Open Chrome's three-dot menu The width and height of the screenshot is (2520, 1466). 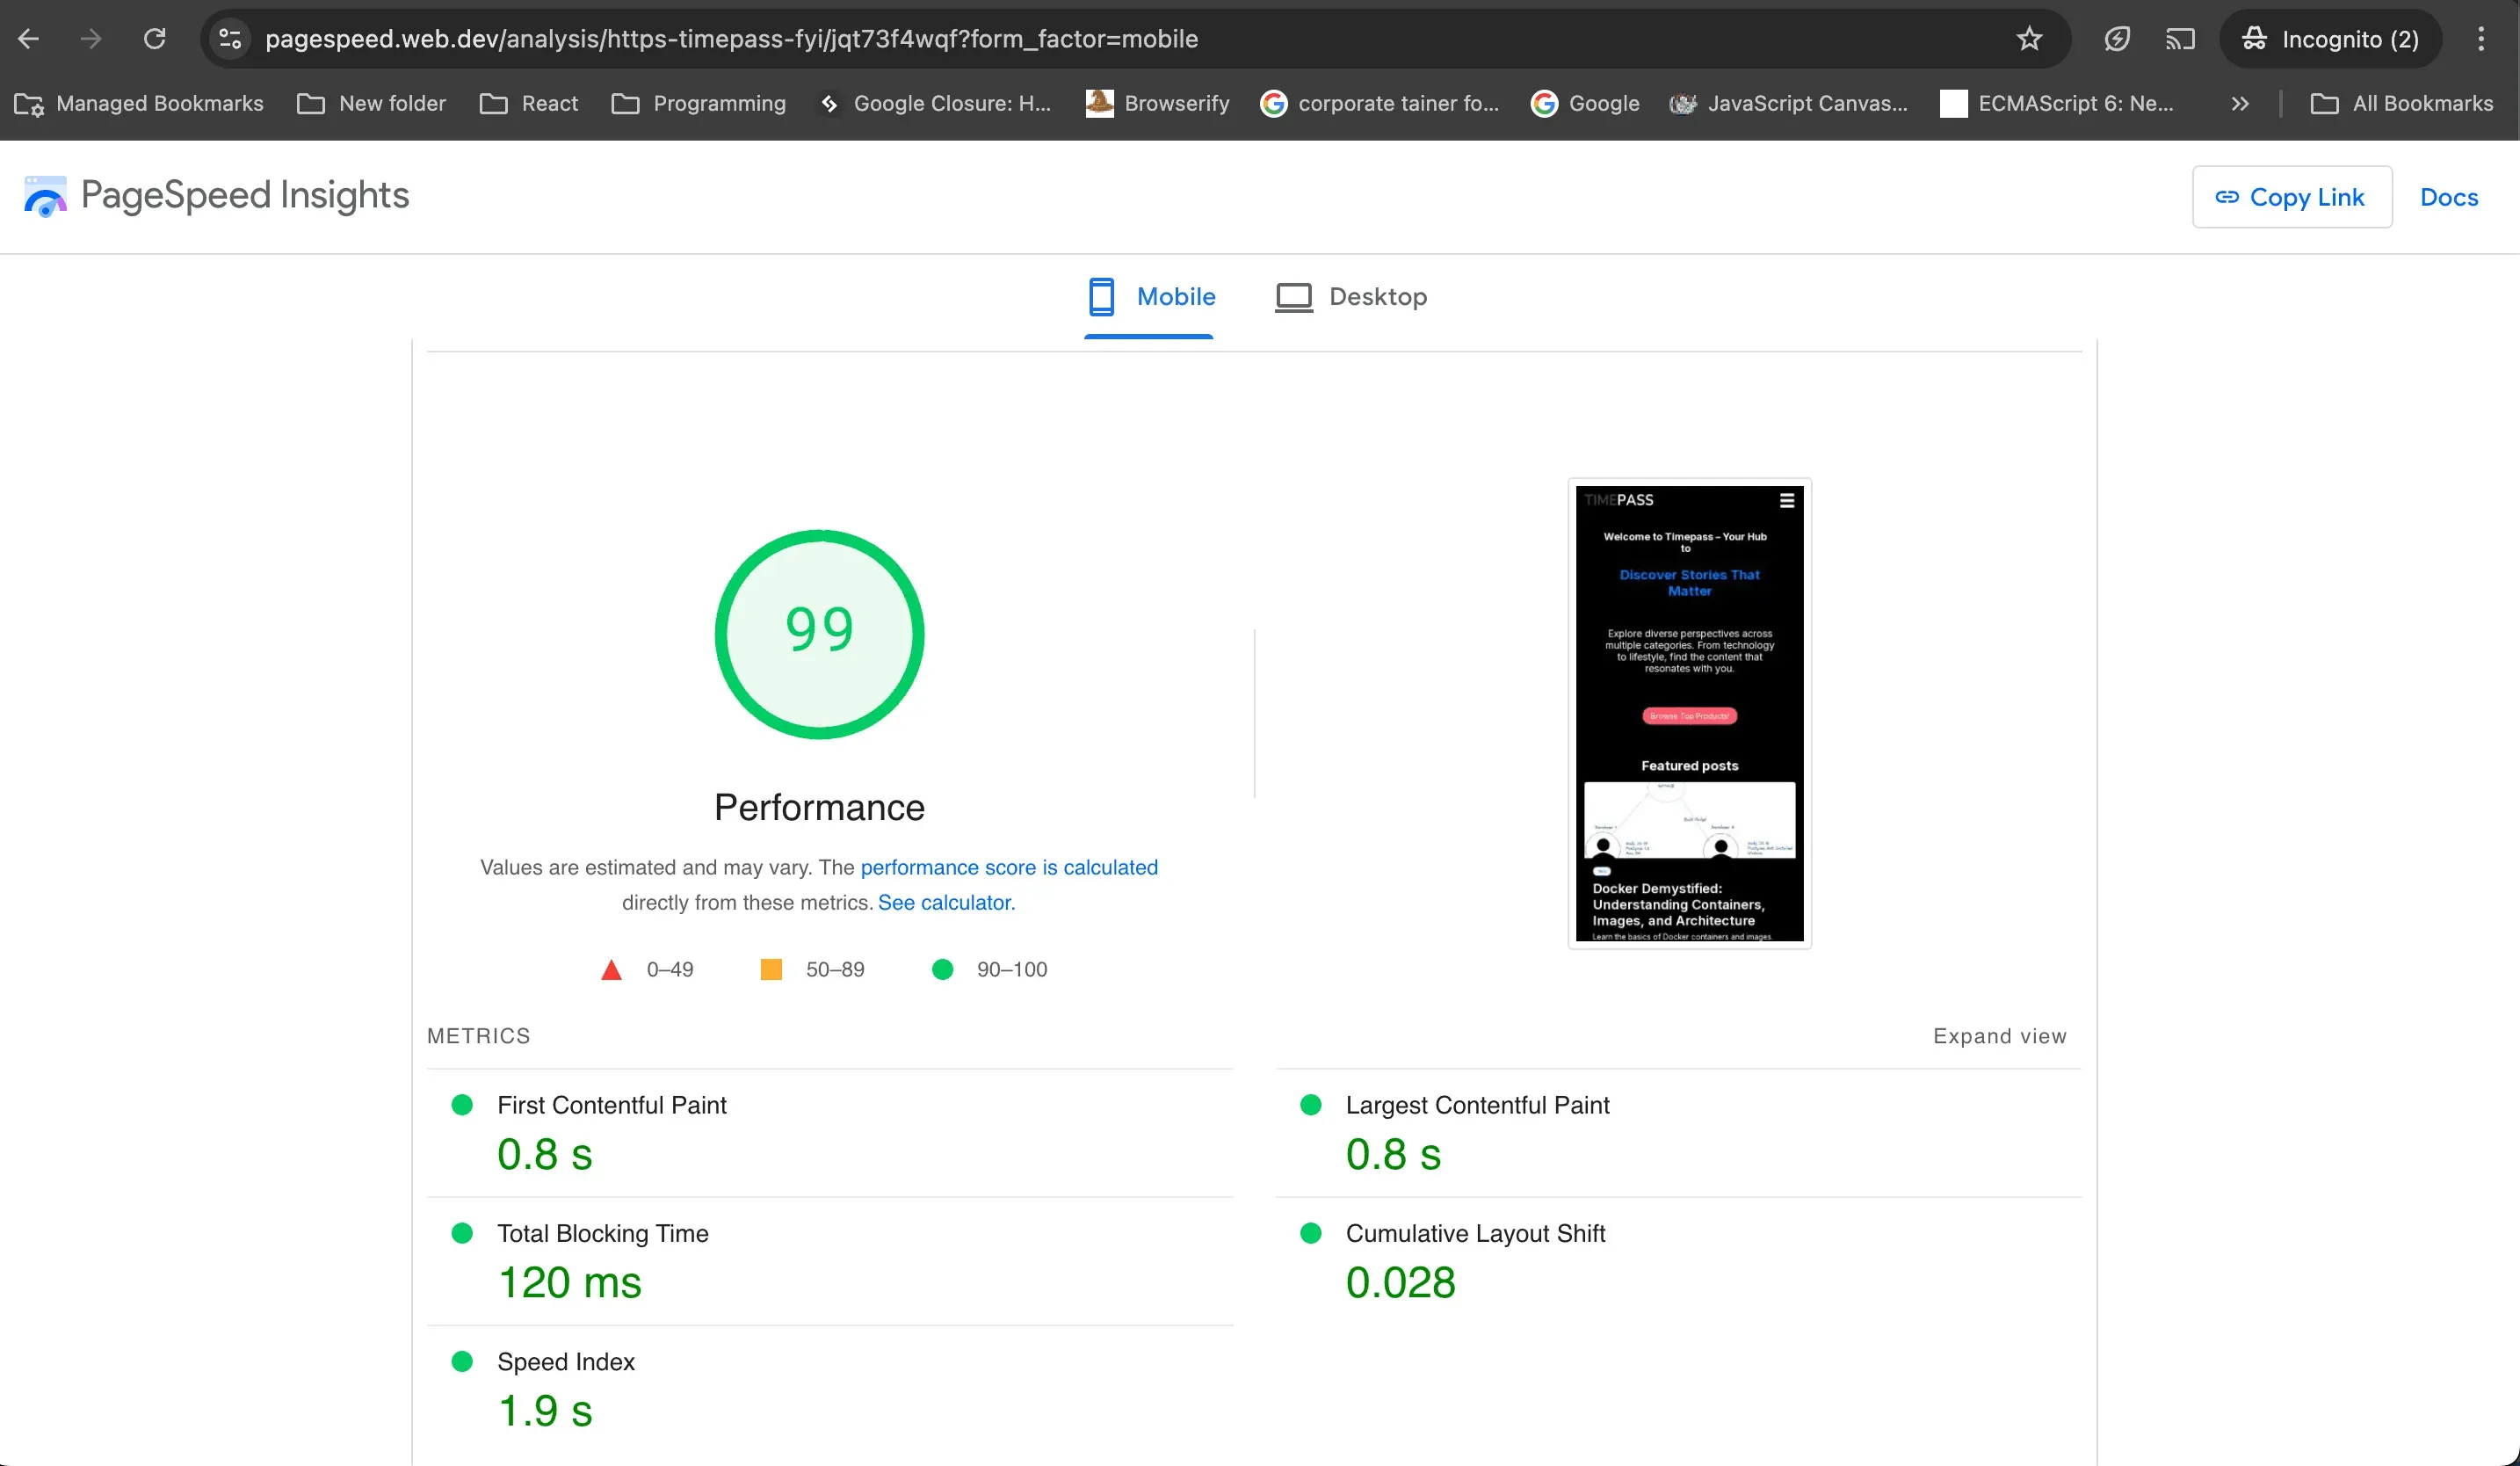[x=2482, y=38]
